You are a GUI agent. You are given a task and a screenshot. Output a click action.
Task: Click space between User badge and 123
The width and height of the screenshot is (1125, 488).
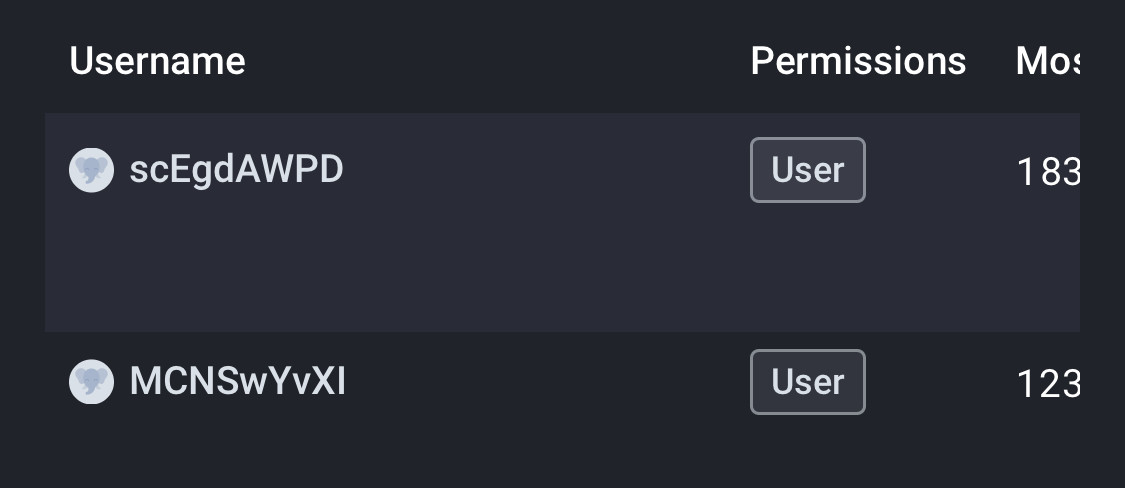[940, 382]
